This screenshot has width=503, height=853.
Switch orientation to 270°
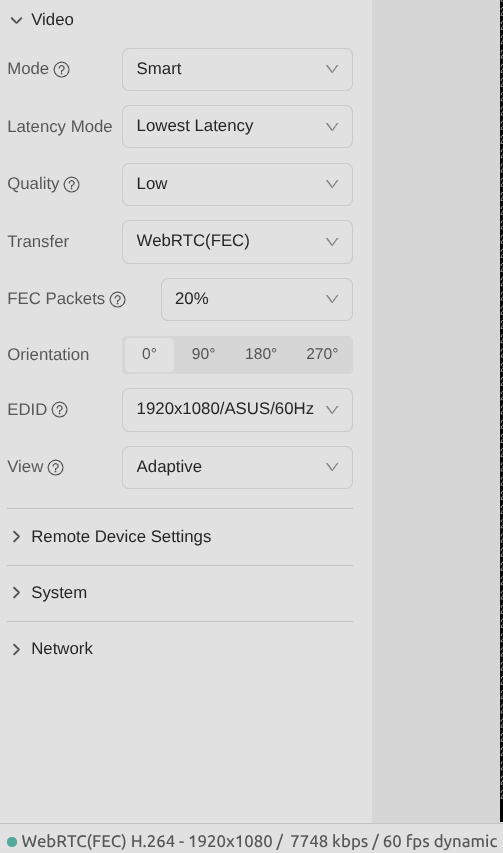[x=322, y=355]
